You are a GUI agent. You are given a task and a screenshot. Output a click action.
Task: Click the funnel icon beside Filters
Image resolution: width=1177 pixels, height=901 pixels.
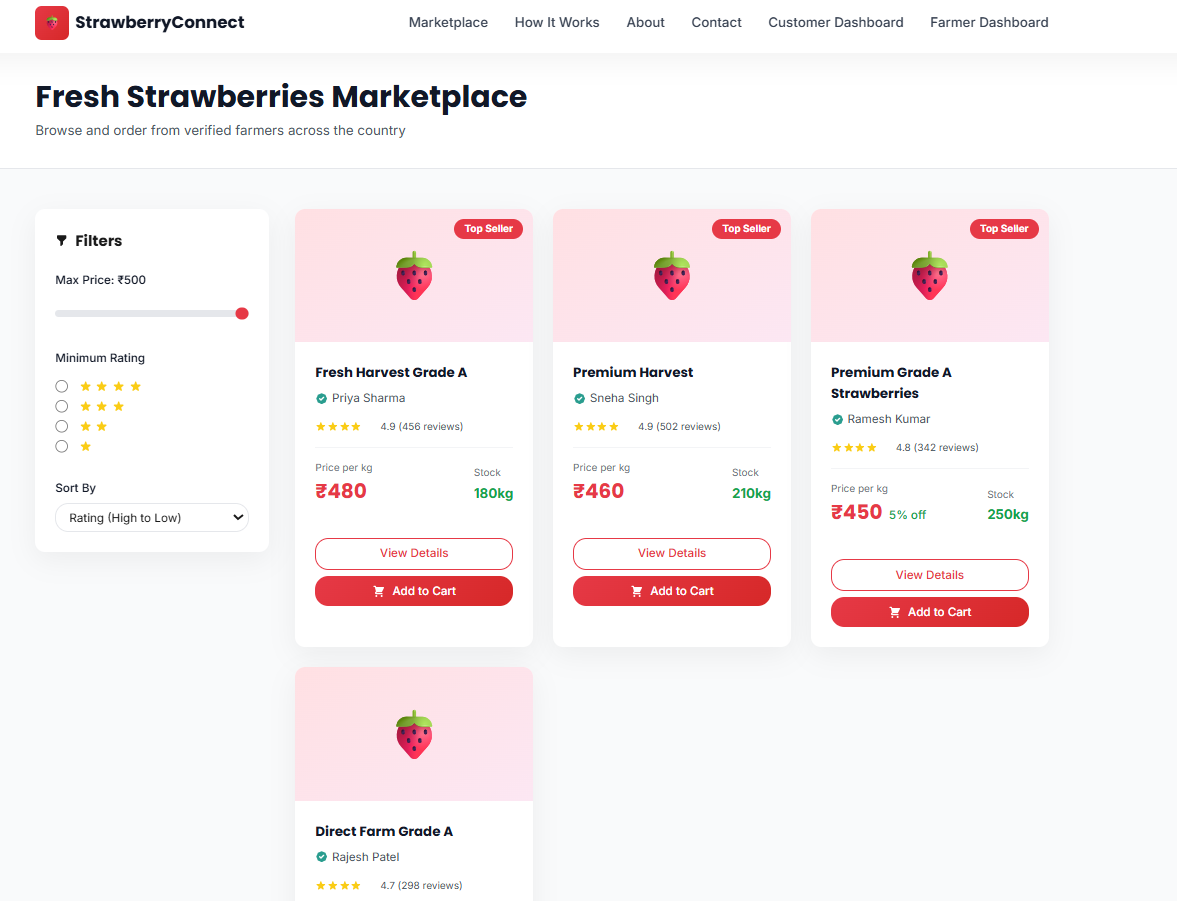click(x=62, y=241)
